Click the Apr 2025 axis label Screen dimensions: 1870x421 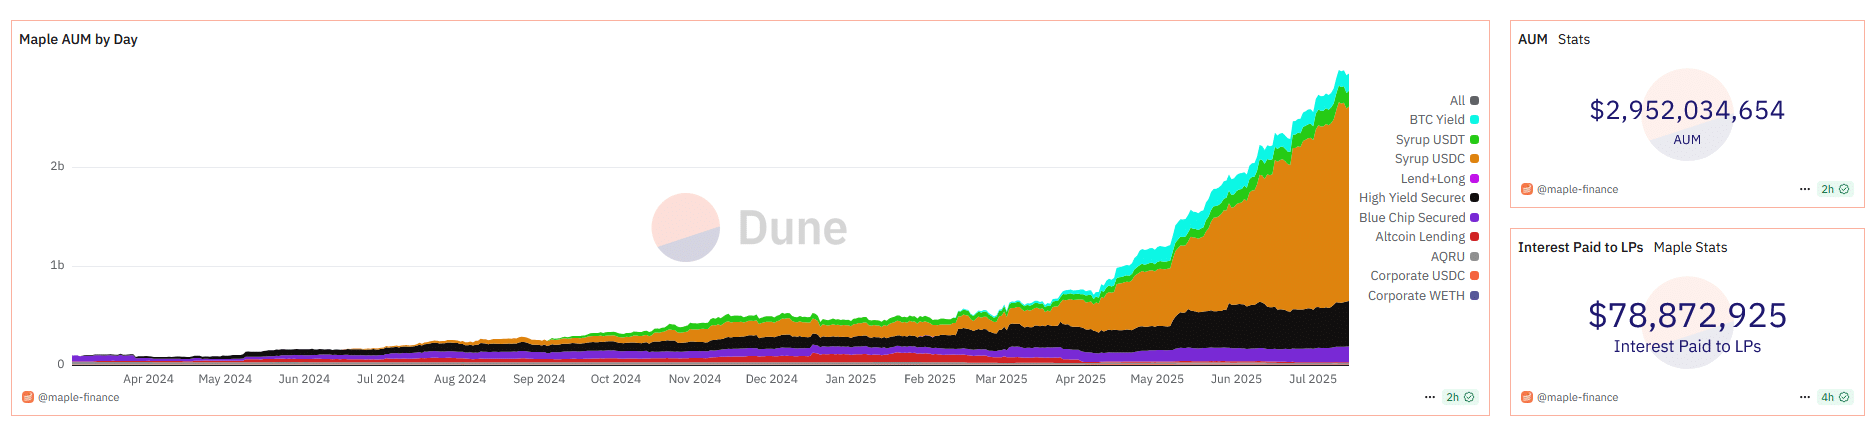[x=1081, y=379]
